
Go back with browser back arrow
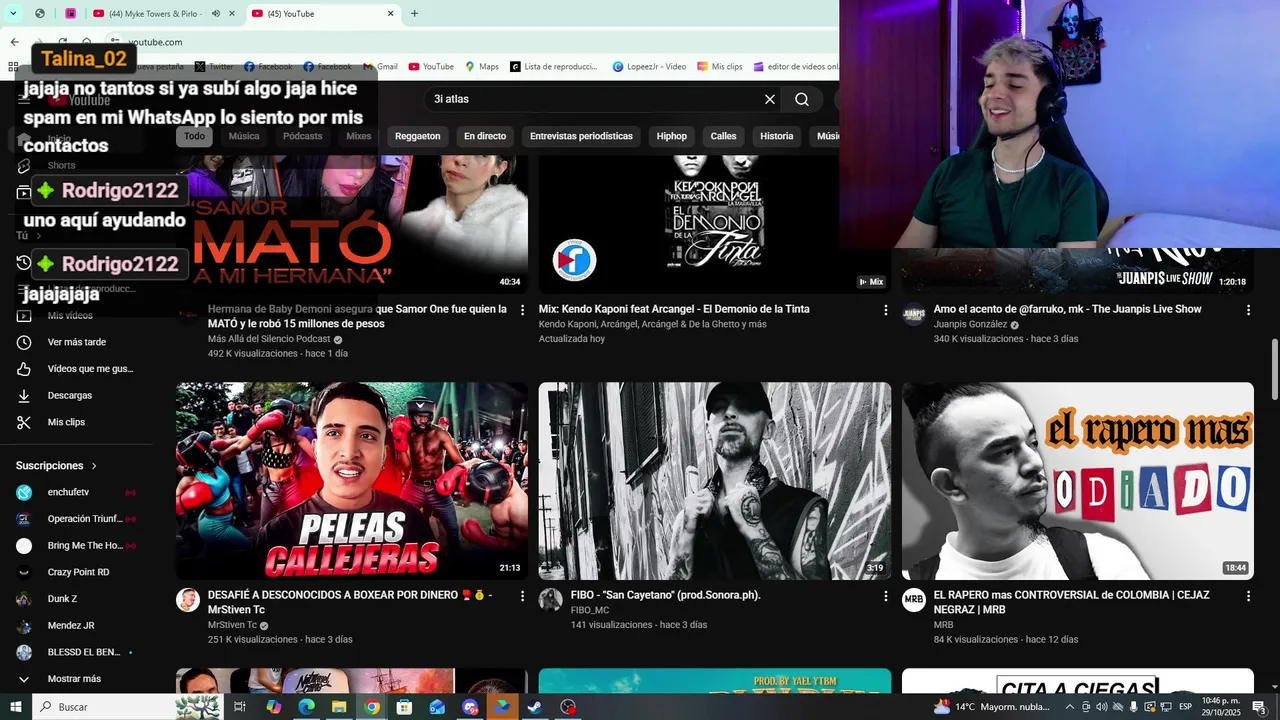(14, 42)
